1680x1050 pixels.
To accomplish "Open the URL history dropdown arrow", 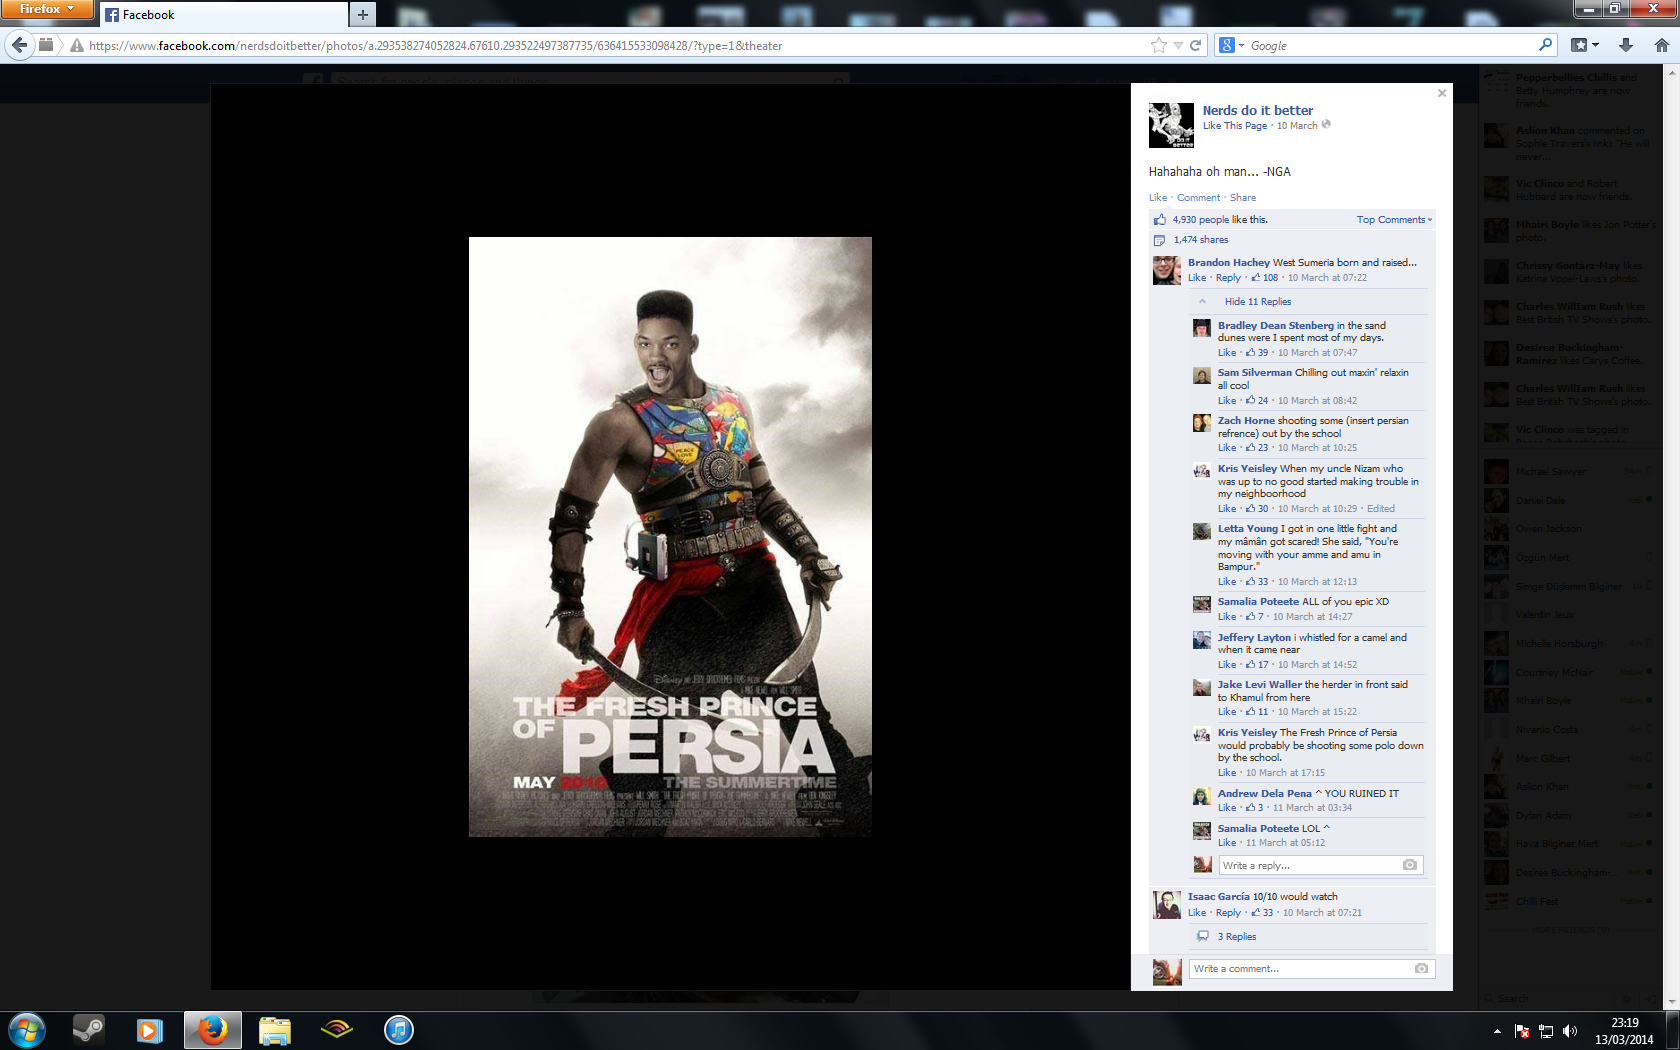I will coord(1178,45).
